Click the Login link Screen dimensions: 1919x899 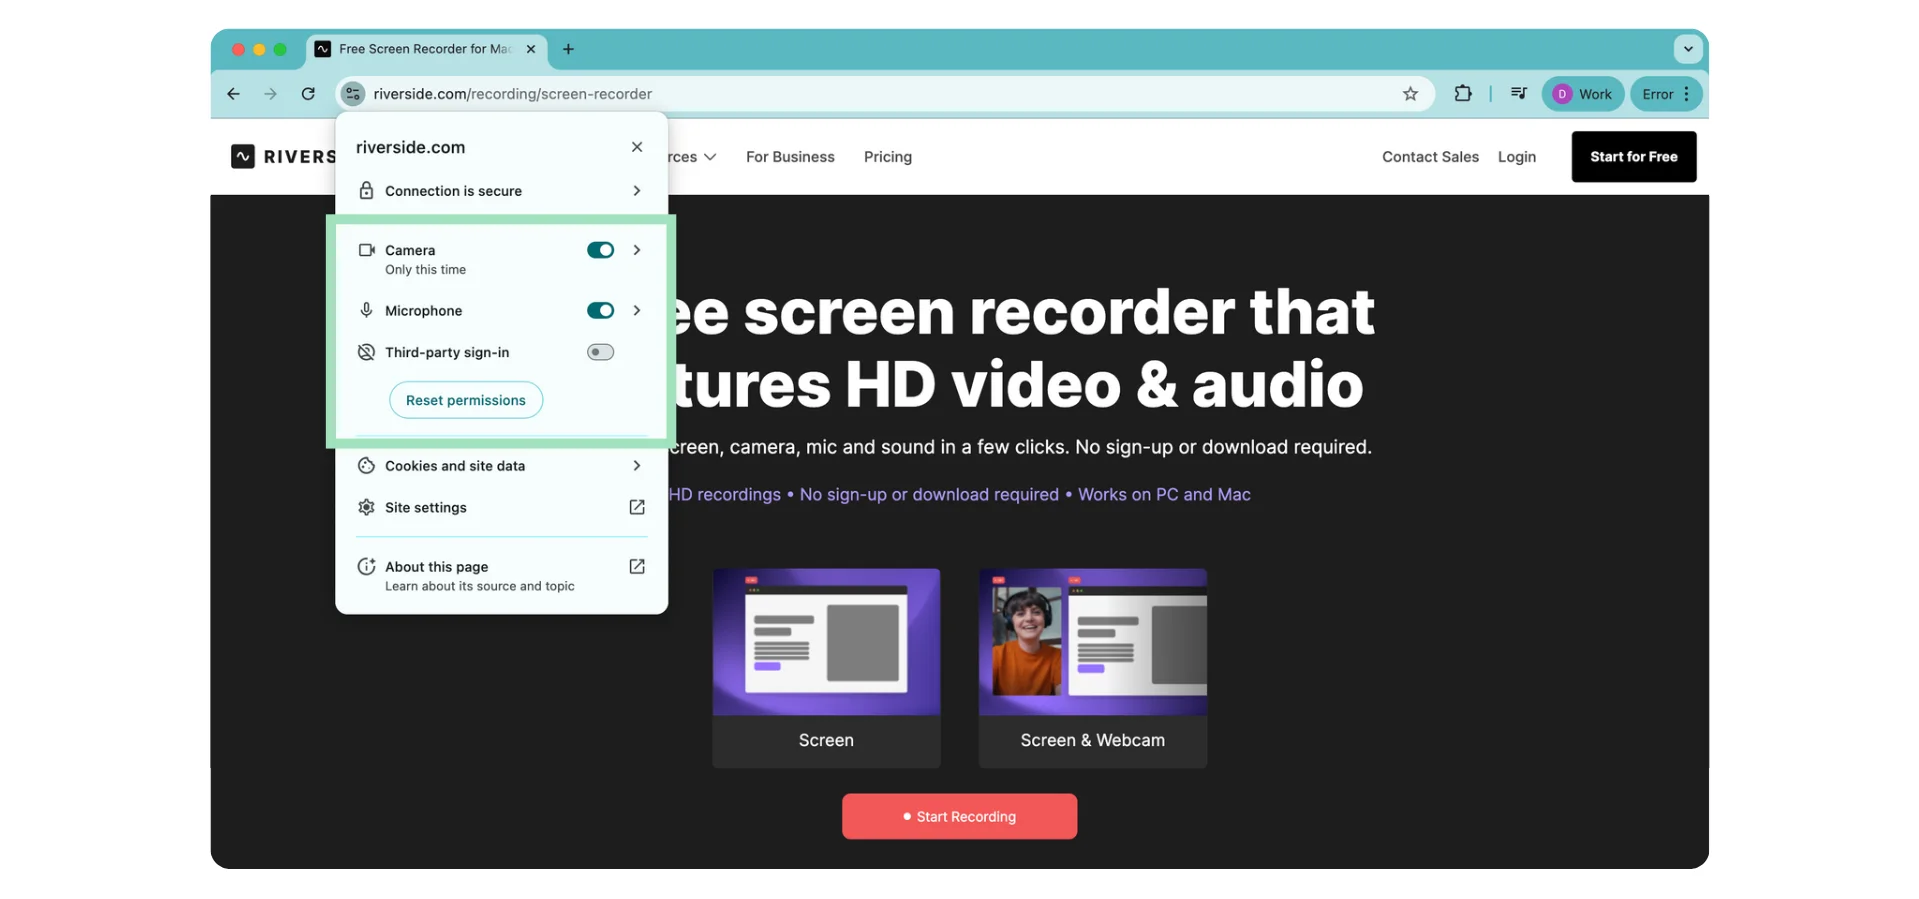click(x=1517, y=157)
